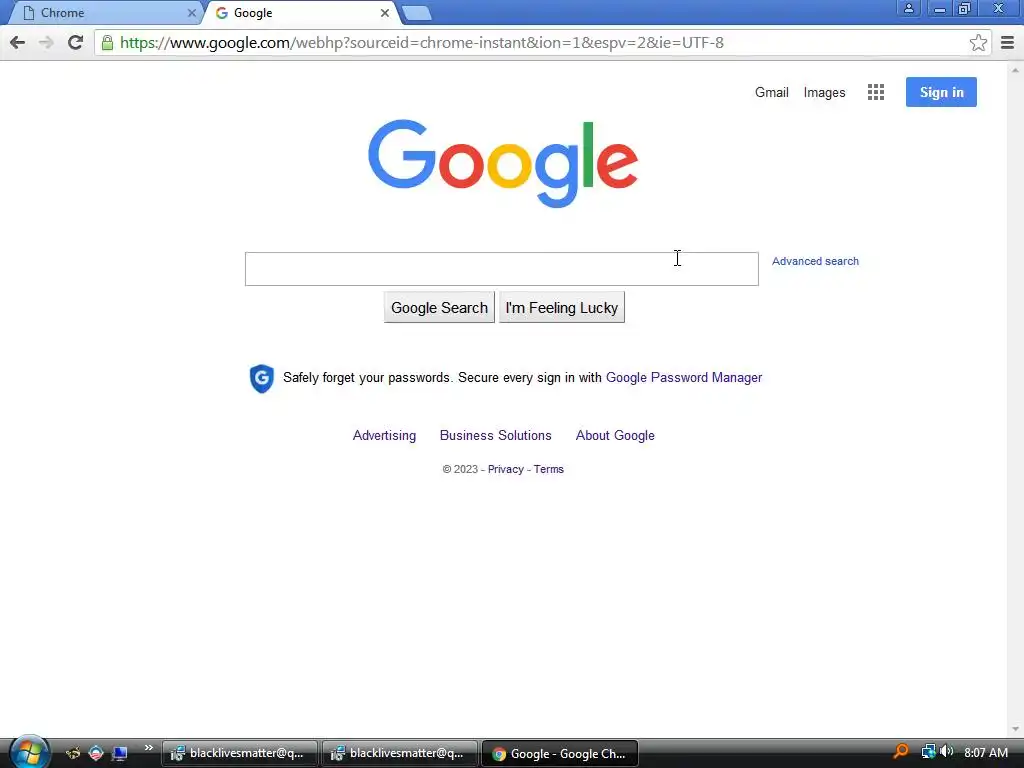Reload the current page
The image size is (1024, 768).
click(75, 43)
